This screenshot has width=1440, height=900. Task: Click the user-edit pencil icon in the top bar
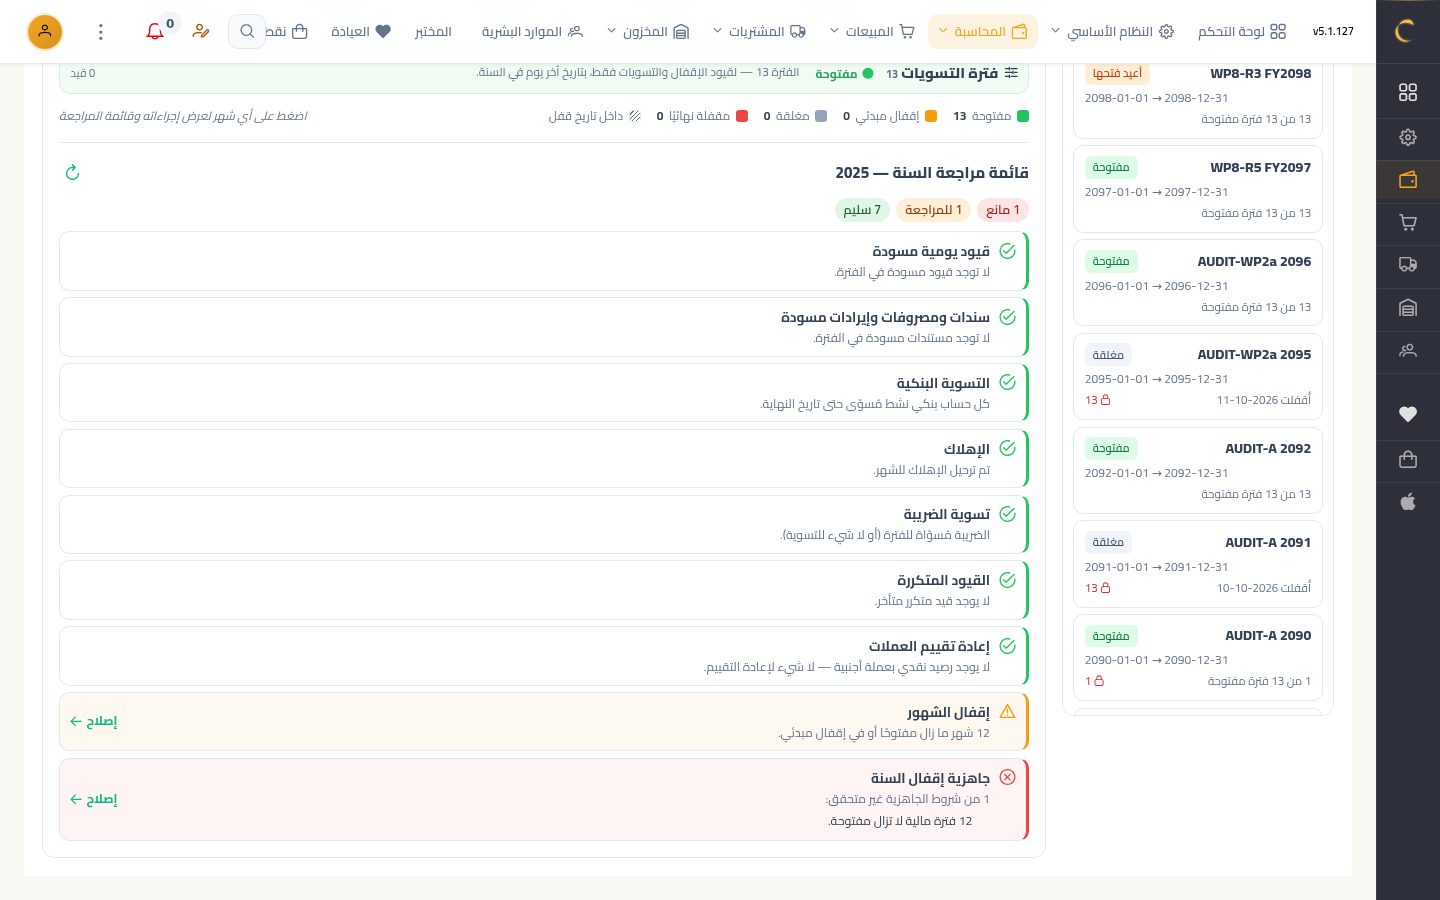201,32
